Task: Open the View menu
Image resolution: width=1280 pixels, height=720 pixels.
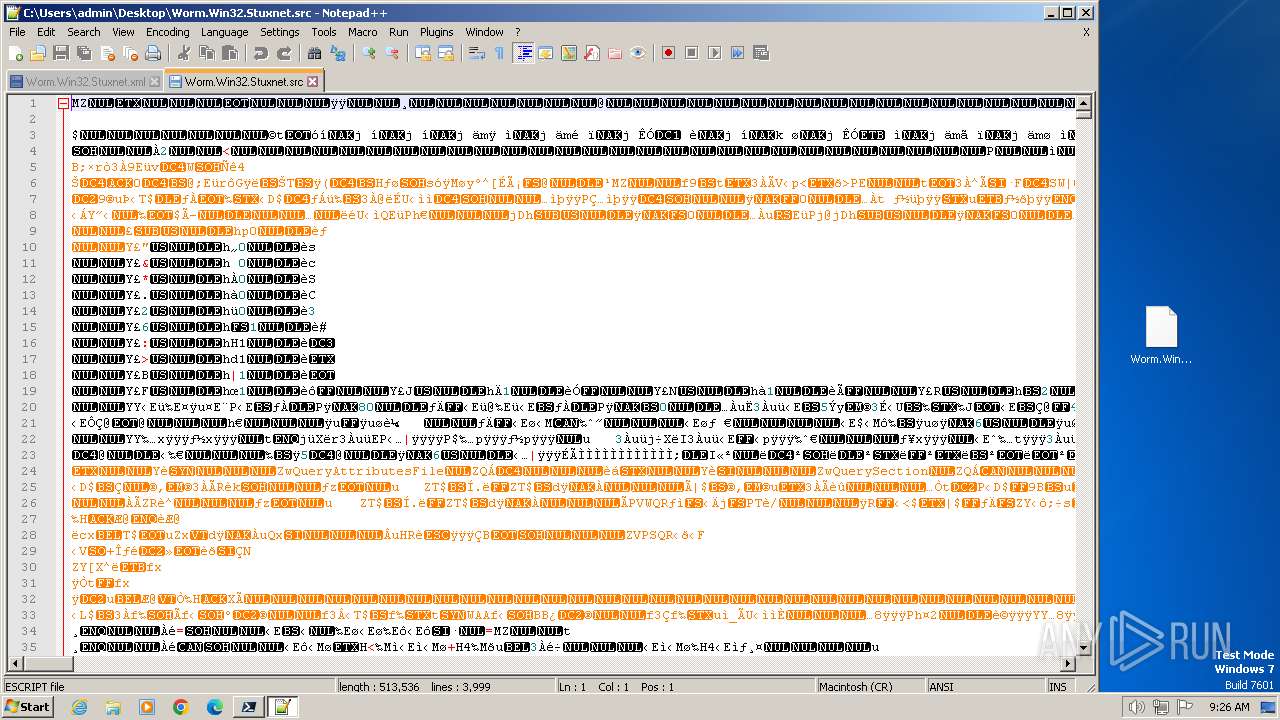Action: [123, 32]
